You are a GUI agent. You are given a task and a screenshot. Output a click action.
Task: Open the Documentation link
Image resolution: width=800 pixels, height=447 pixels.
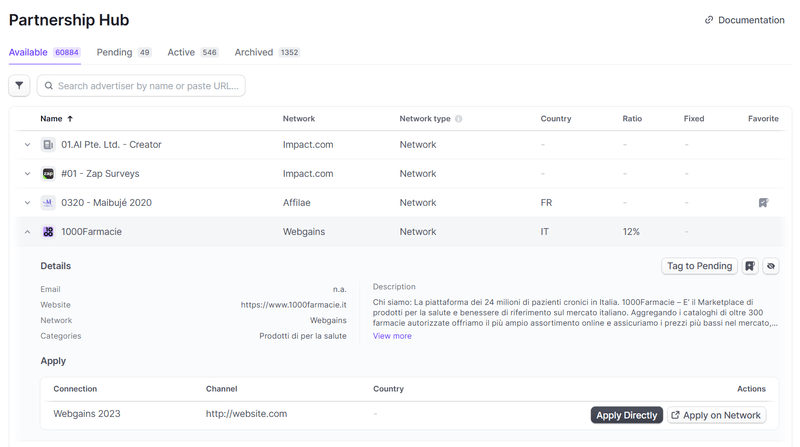point(745,20)
